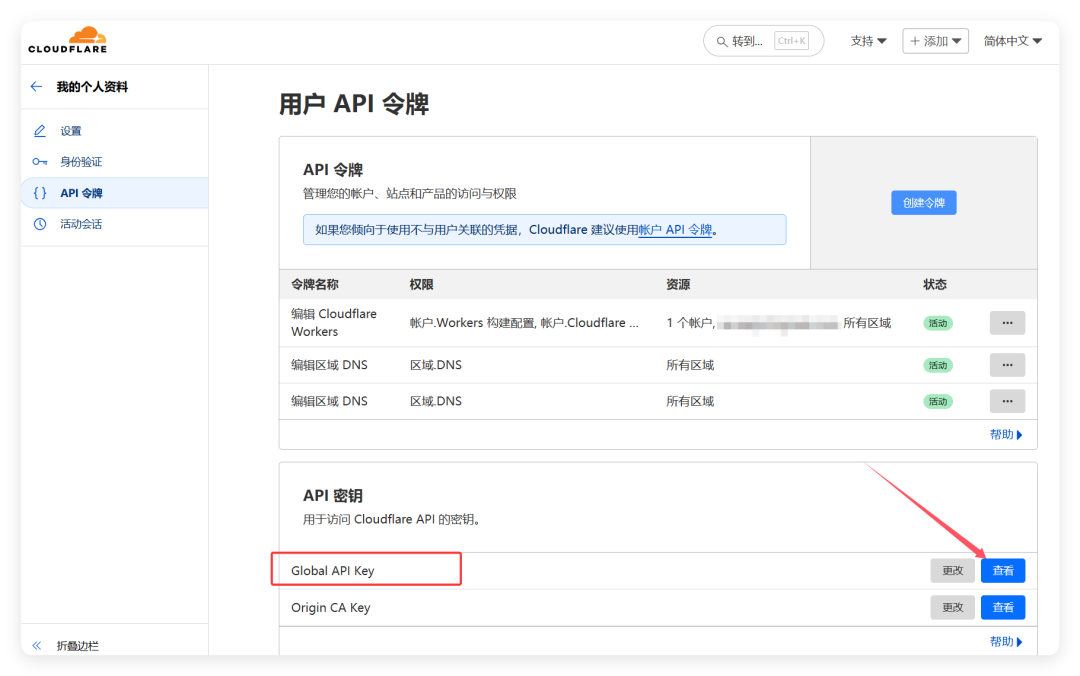Click the 资源 column header

point(678,284)
